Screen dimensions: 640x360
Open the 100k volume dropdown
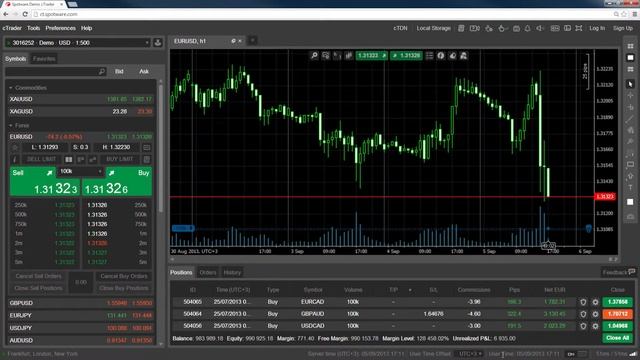[x=80, y=171]
